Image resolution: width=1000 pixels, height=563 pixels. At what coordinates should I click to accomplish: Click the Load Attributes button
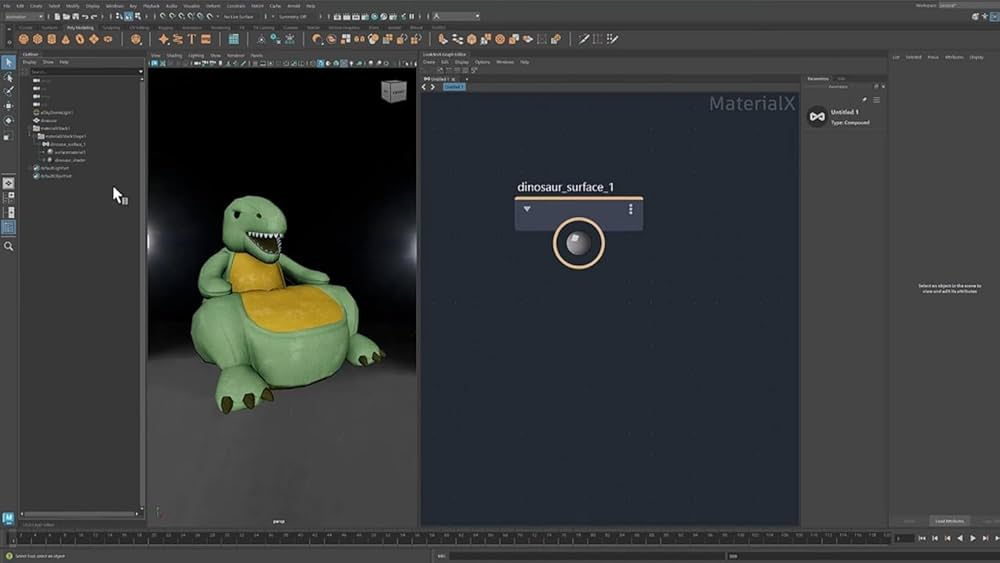pyautogui.click(x=949, y=521)
